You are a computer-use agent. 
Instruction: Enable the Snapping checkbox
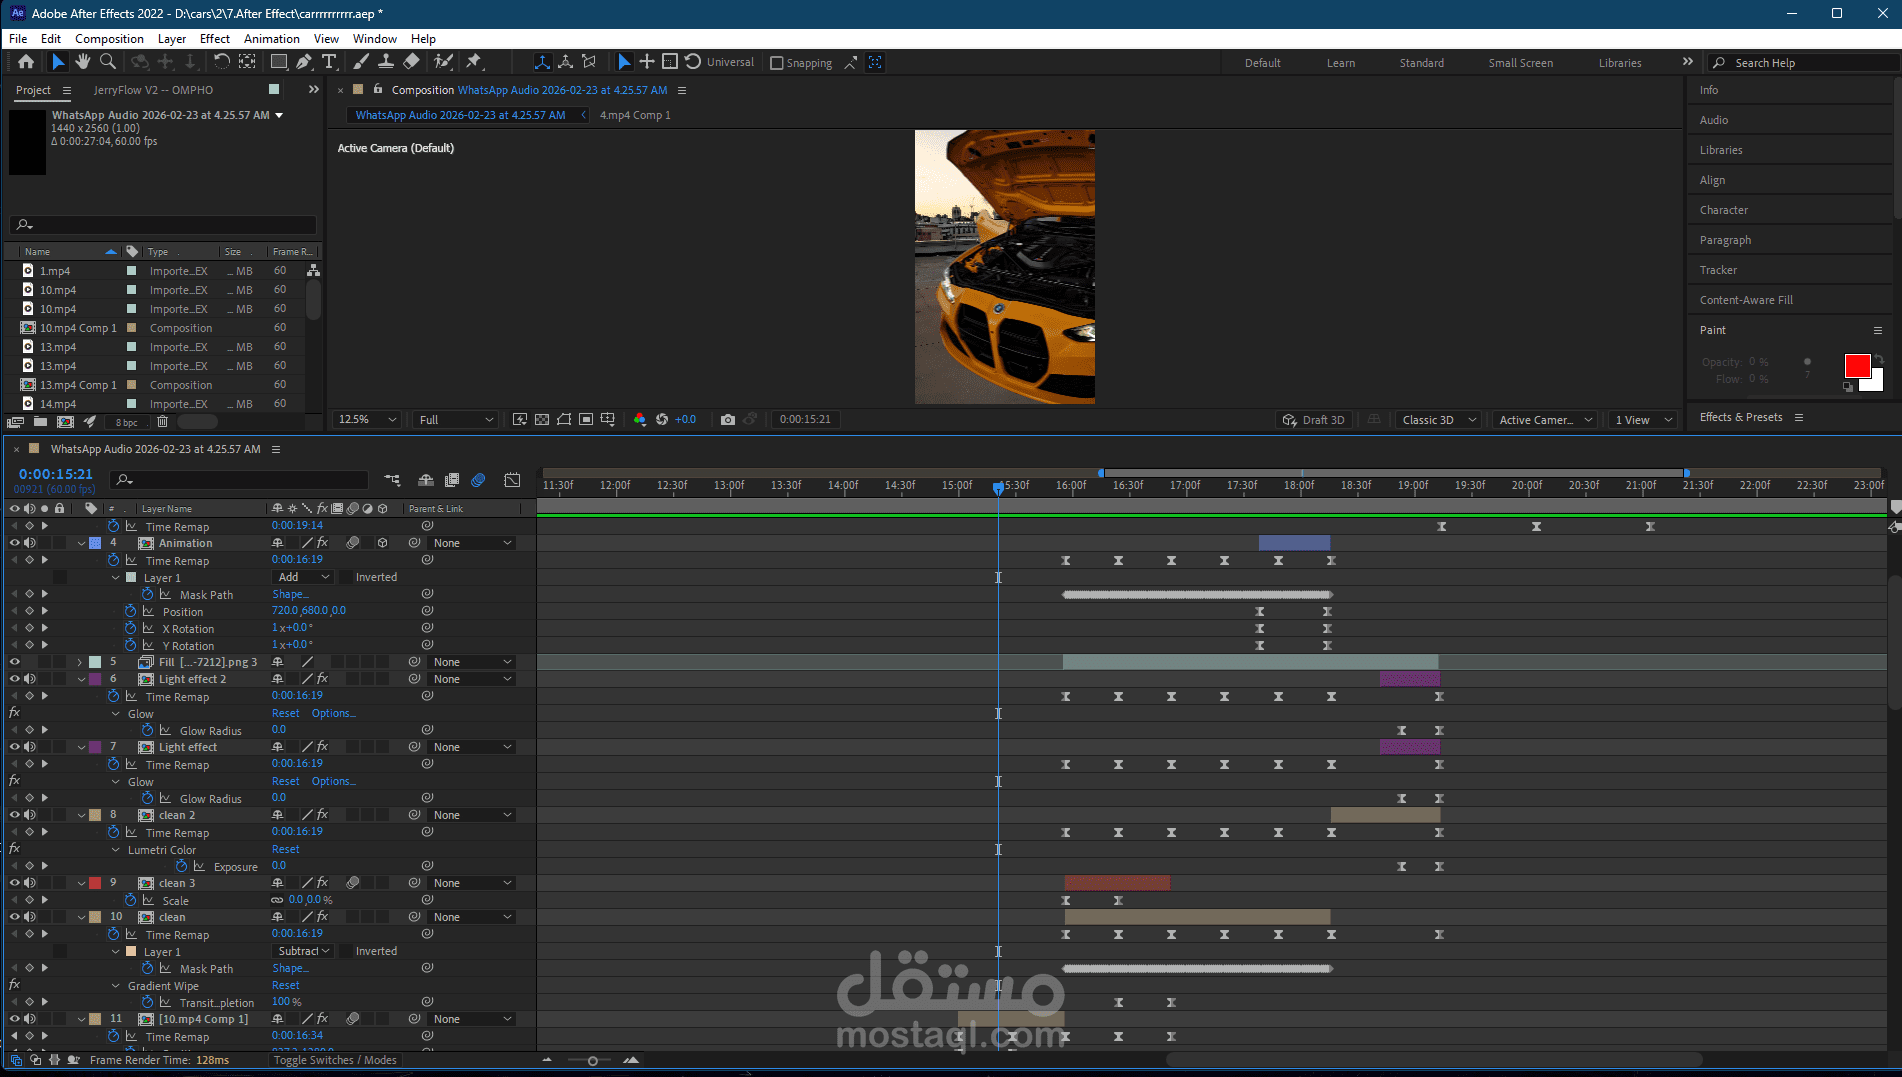[x=777, y=63]
